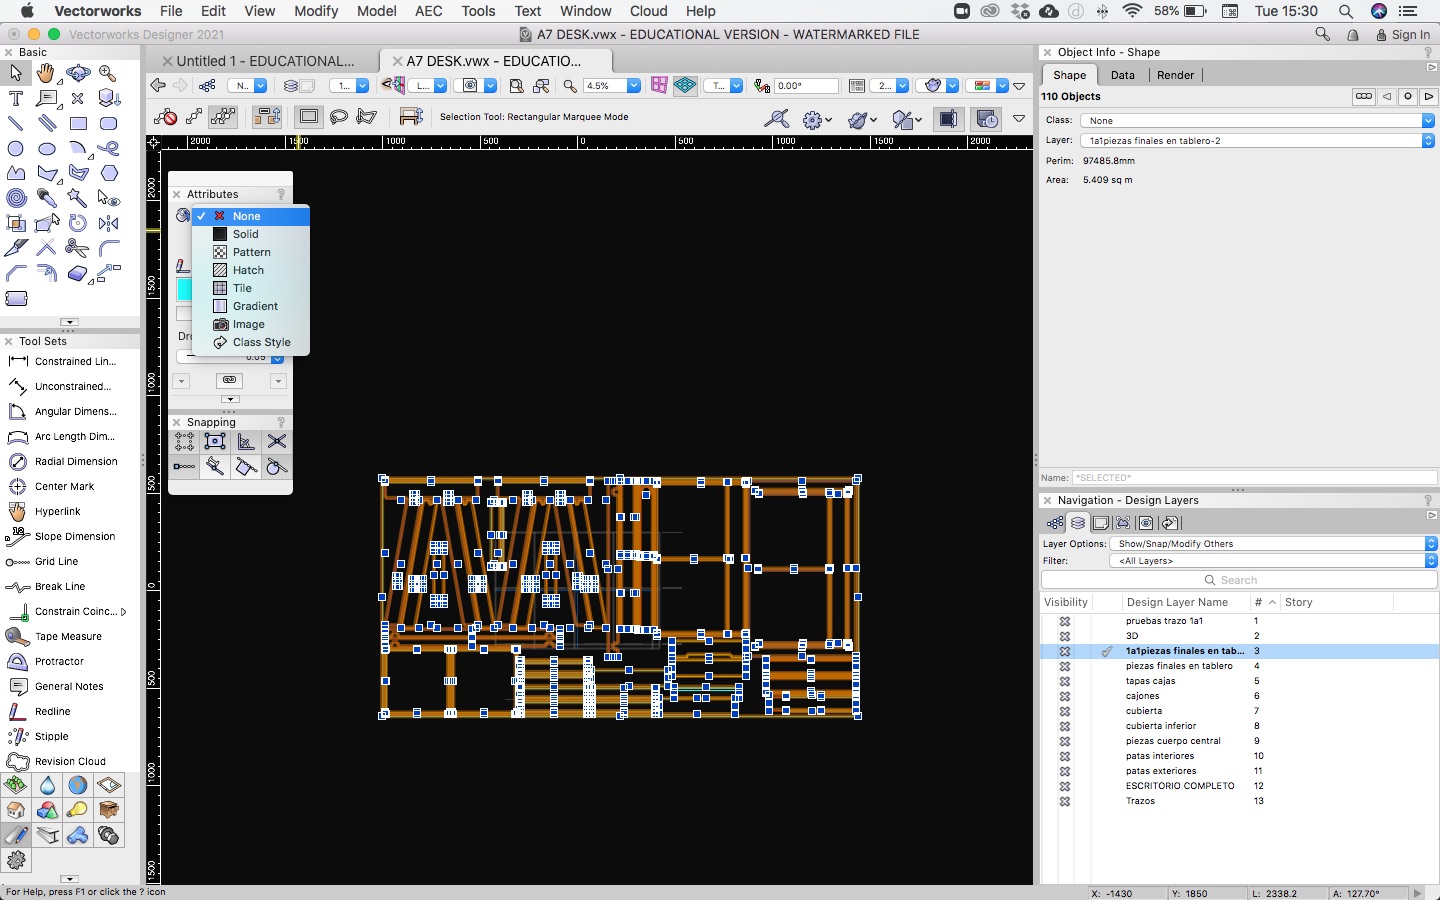This screenshot has width=1440, height=900.
Task: Switch to the Render tab
Action: [1175, 75]
